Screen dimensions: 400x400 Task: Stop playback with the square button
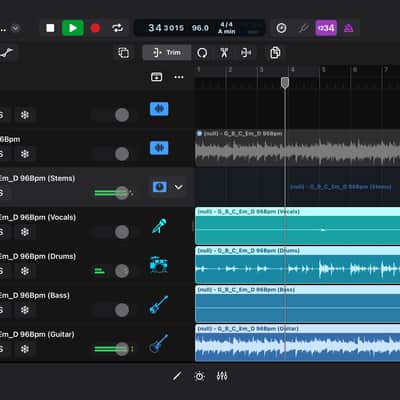[x=50, y=28]
